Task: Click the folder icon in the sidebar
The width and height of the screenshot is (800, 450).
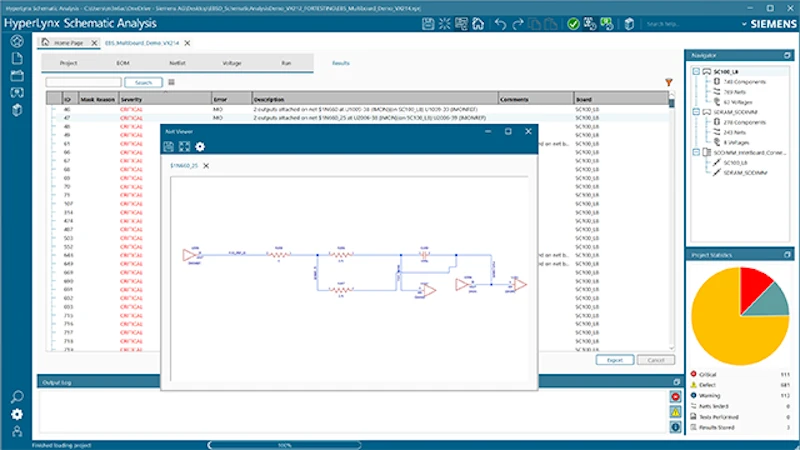Action: 17,76
